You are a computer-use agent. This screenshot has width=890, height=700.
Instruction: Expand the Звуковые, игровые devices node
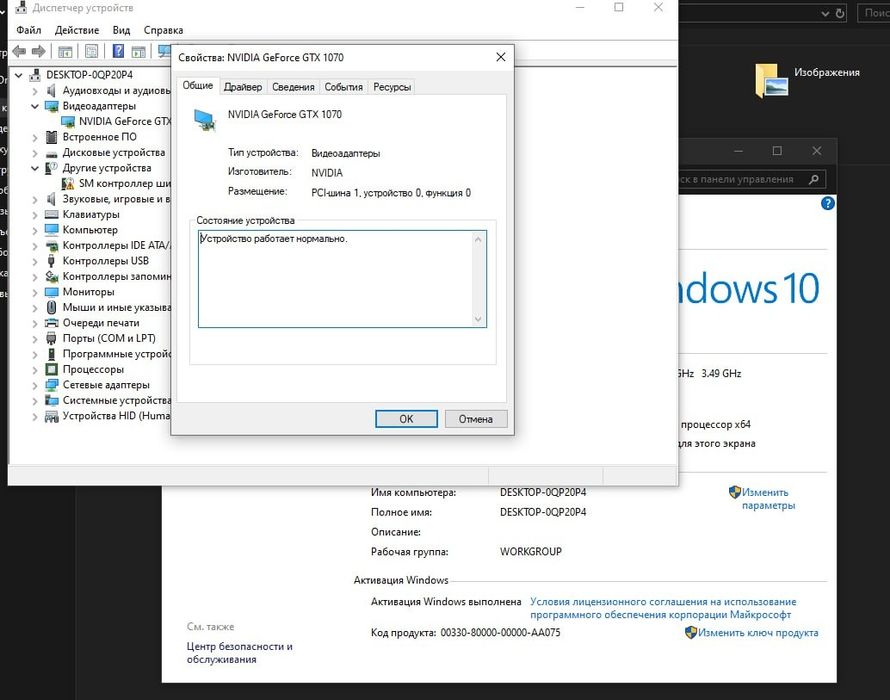click(x=35, y=199)
